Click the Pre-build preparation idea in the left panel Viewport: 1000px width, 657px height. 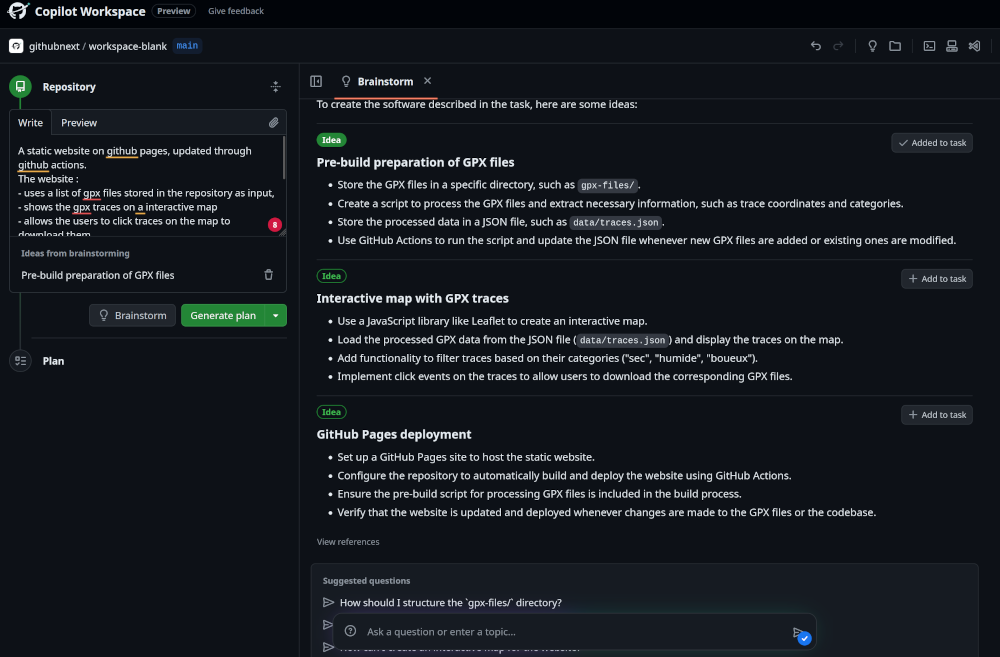[x=98, y=275]
